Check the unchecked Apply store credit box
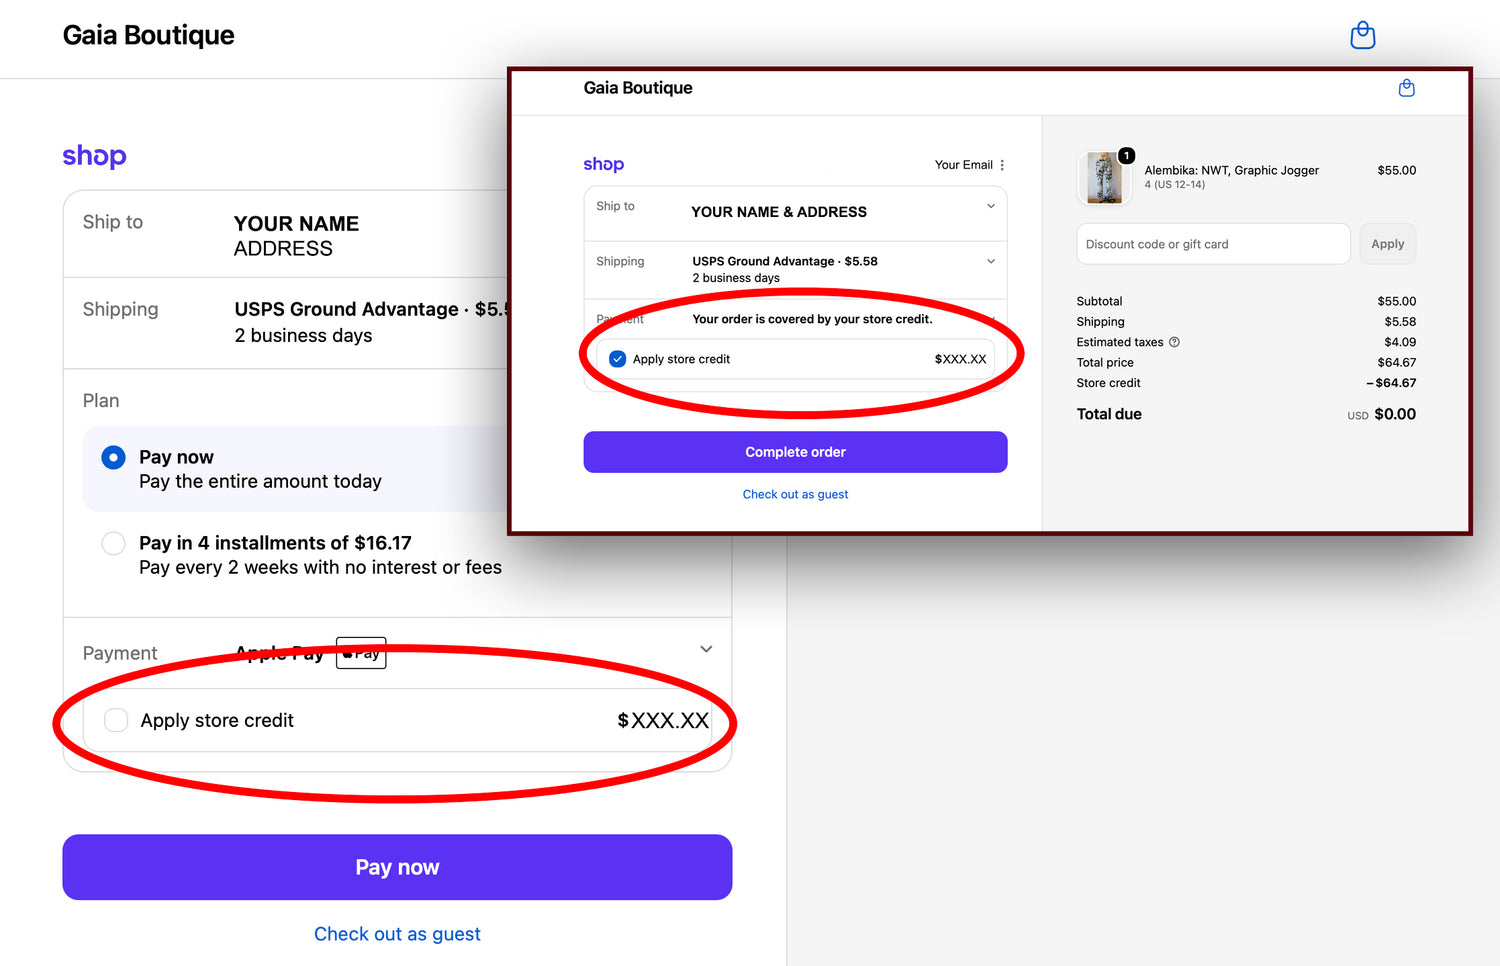1500x966 pixels. pyautogui.click(x=116, y=720)
